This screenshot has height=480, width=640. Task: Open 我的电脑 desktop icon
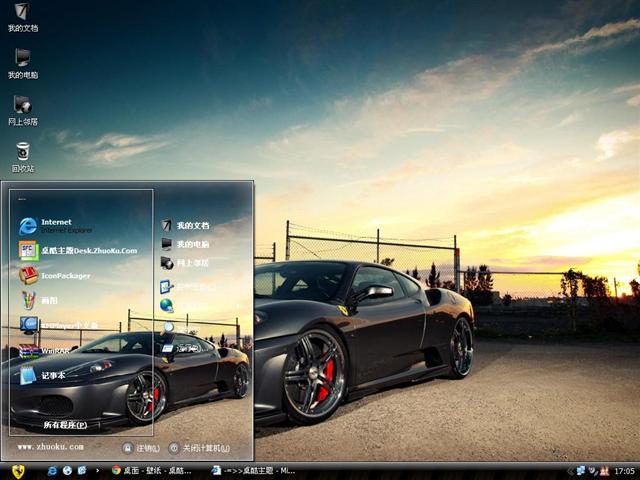point(22,62)
